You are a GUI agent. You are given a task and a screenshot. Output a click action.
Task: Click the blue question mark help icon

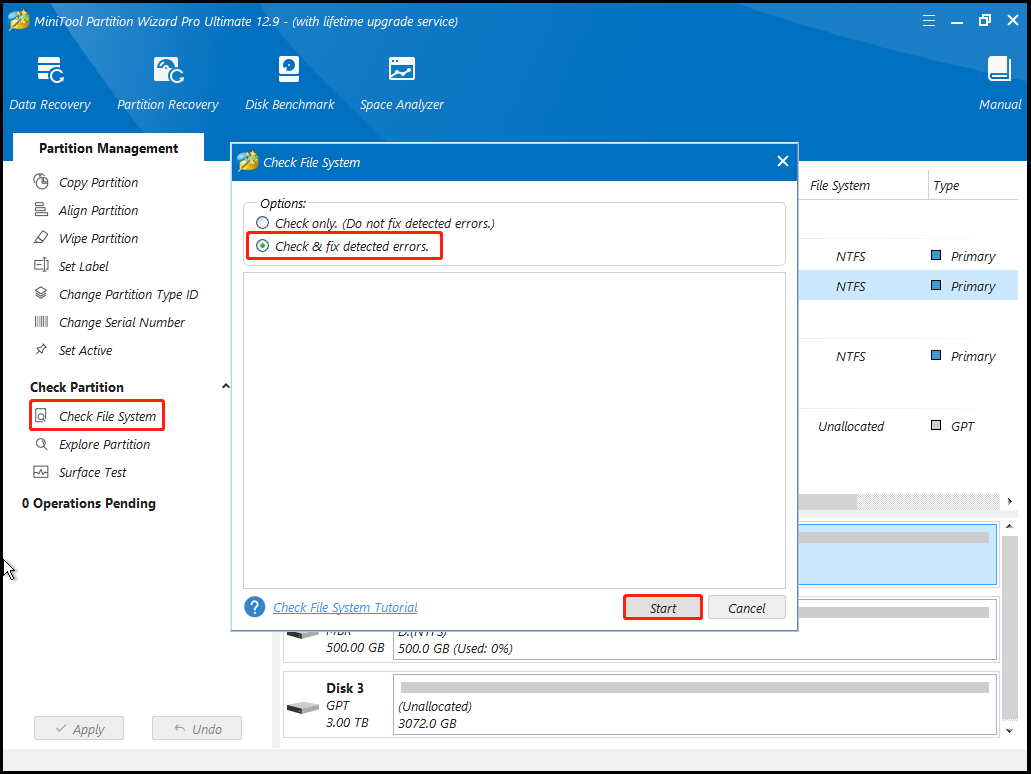tap(254, 607)
